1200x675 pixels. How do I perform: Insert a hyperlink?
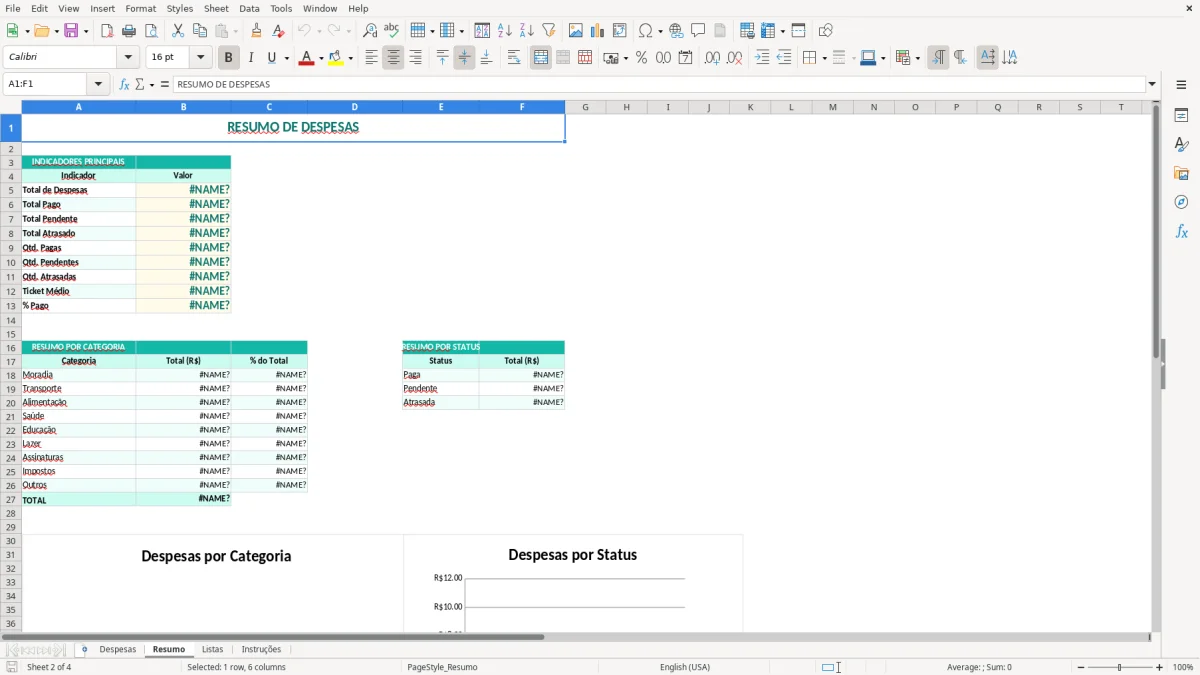pyautogui.click(x=676, y=31)
